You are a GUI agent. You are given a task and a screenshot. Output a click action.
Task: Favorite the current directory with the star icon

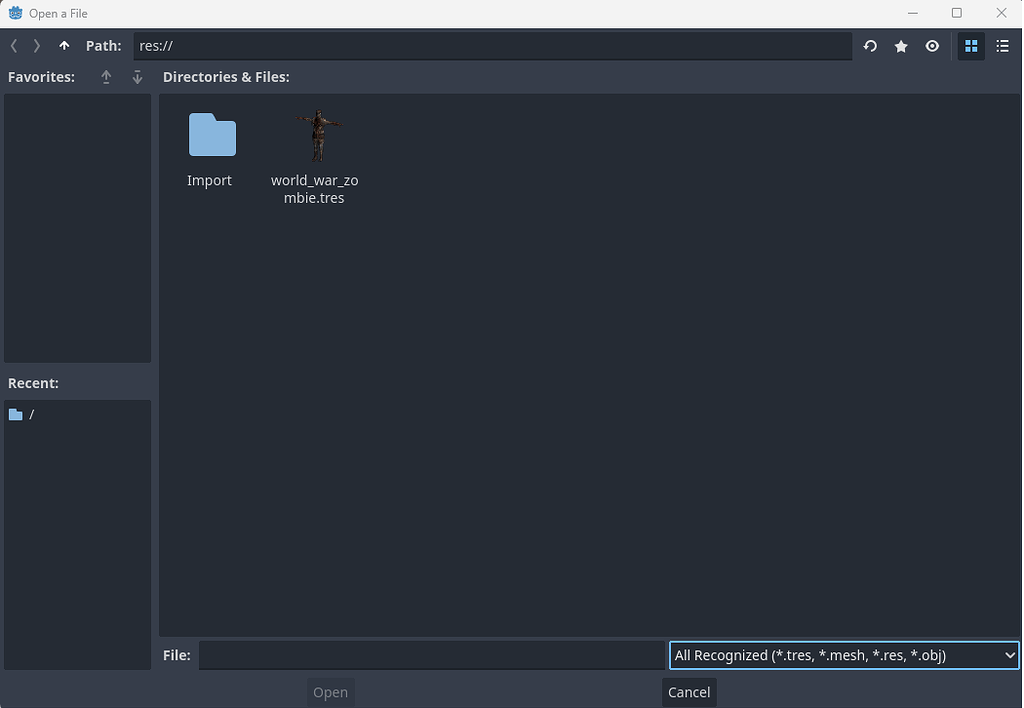901,46
